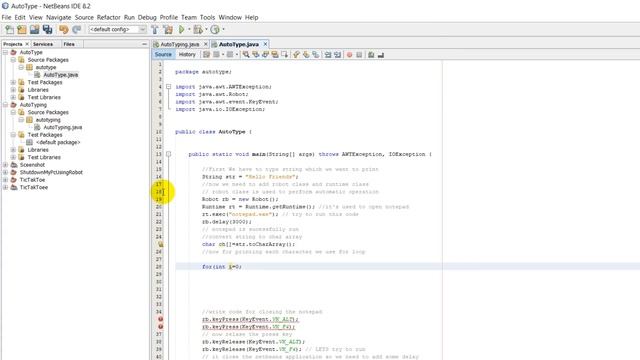Open the Navigate menu
Image resolution: width=640 pixels, height=360 pixels.
[58, 18]
